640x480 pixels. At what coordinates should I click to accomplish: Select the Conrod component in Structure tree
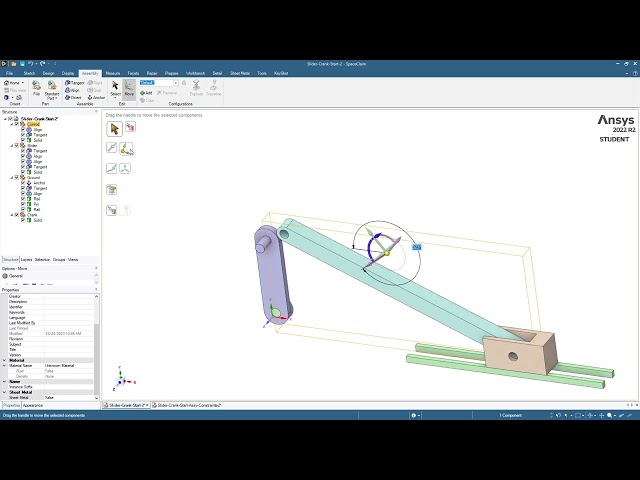coord(33,124)
